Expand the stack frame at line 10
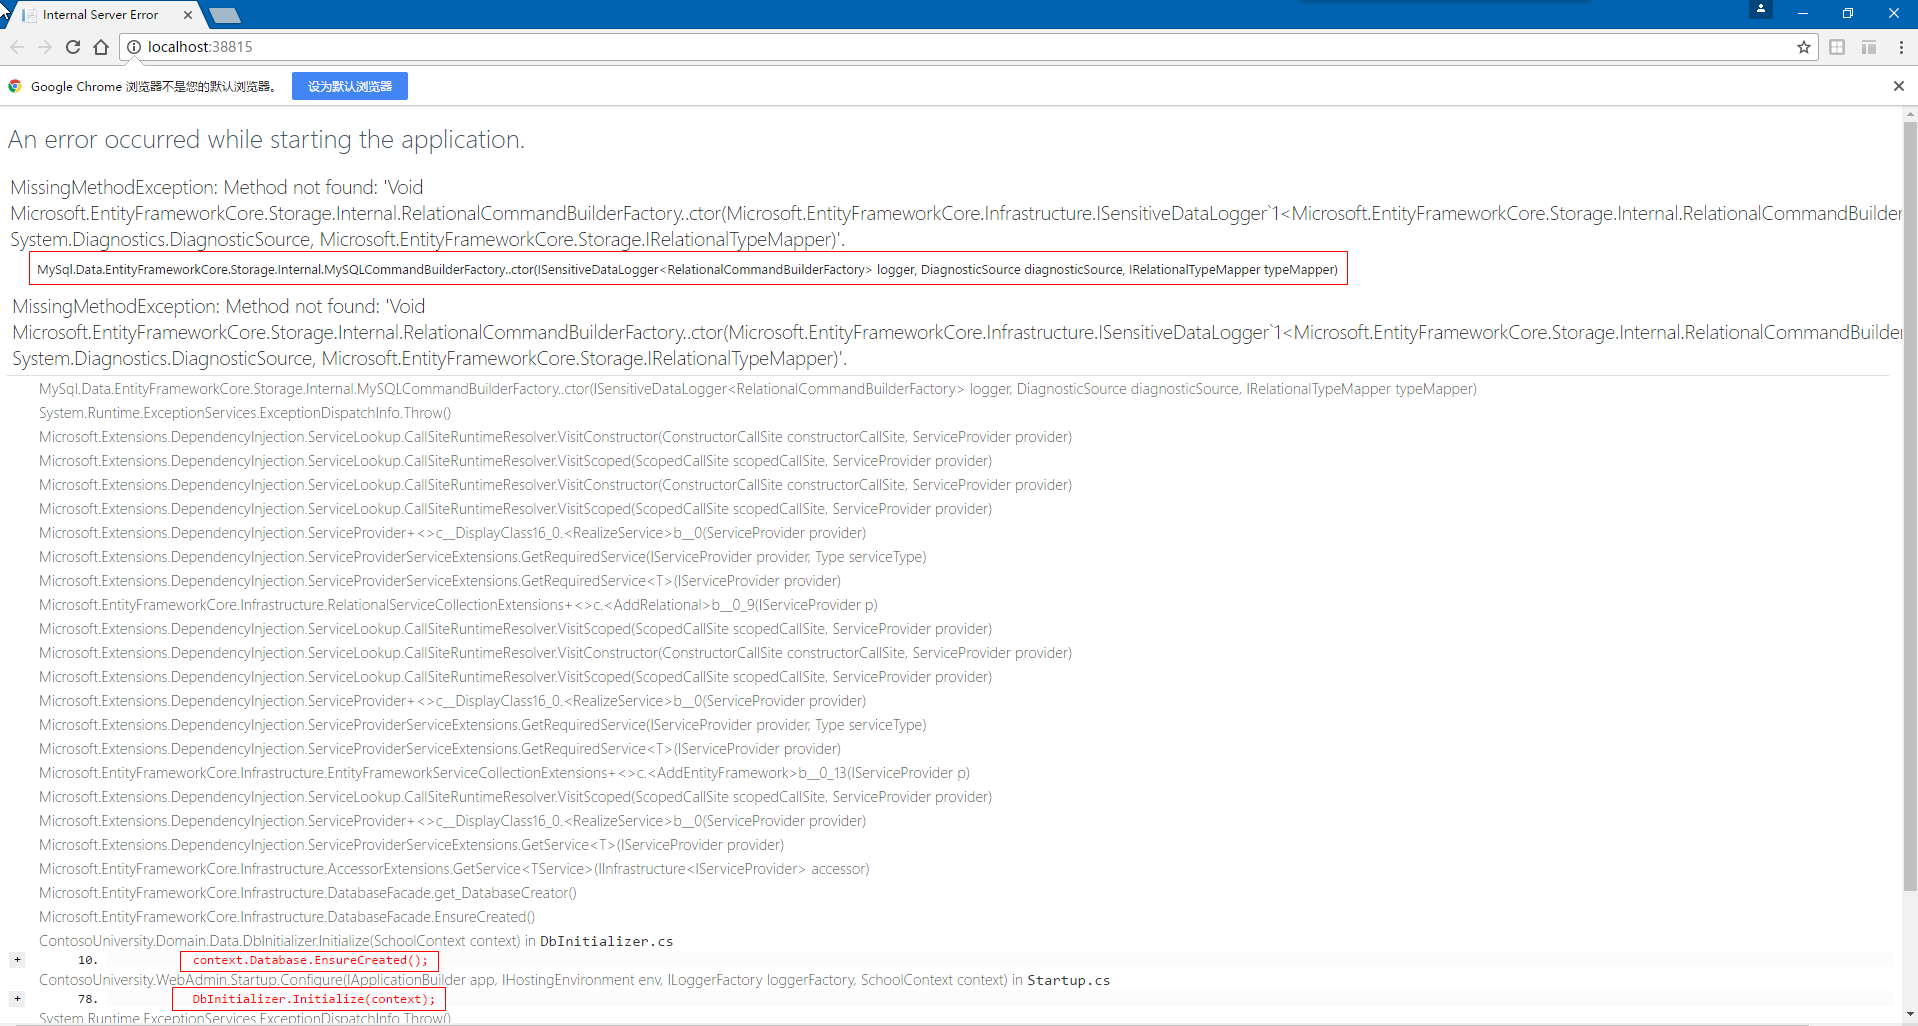 tap(17, 959)
